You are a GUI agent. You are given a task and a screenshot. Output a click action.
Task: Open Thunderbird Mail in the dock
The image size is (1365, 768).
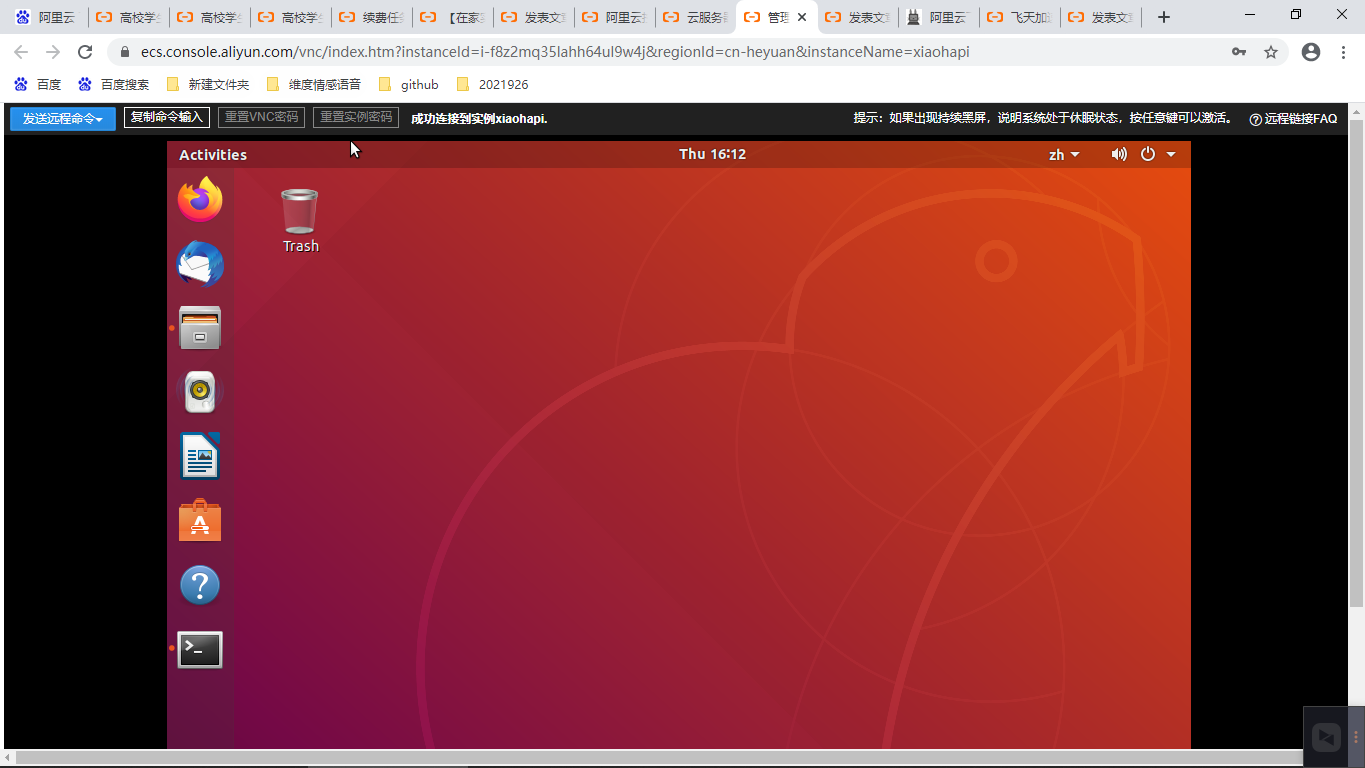200,264
